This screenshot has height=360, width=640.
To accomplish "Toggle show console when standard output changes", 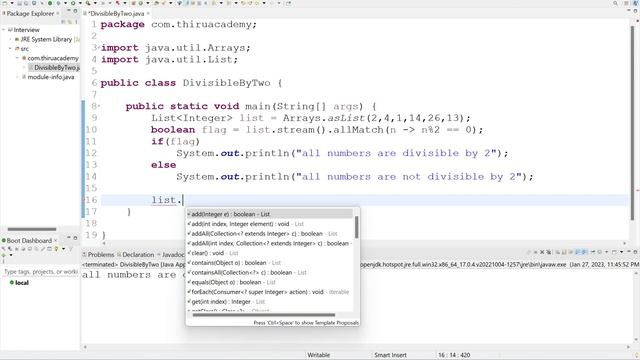I will pyautogui.click(x=578, y=252).
